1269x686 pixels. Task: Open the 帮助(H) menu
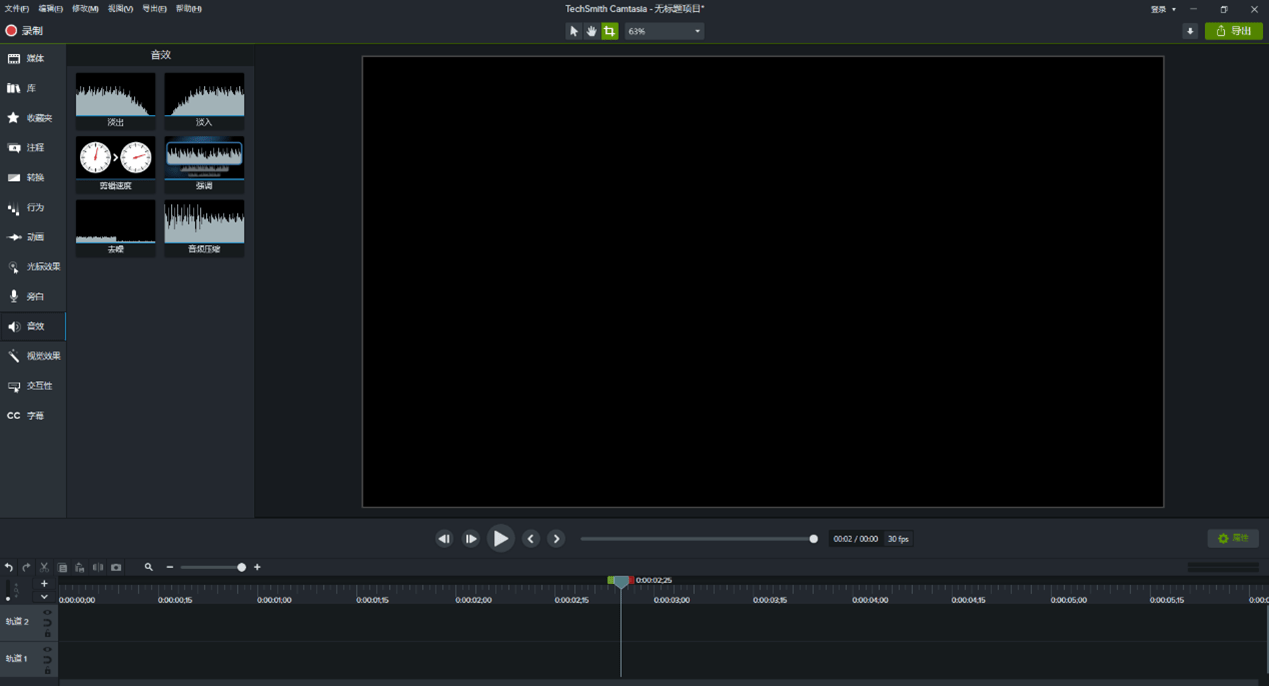pos(189,9)
